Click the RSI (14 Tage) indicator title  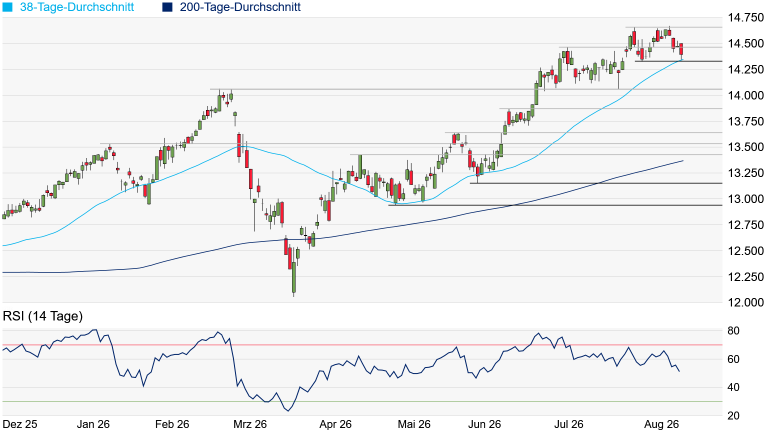coord(43,316)
